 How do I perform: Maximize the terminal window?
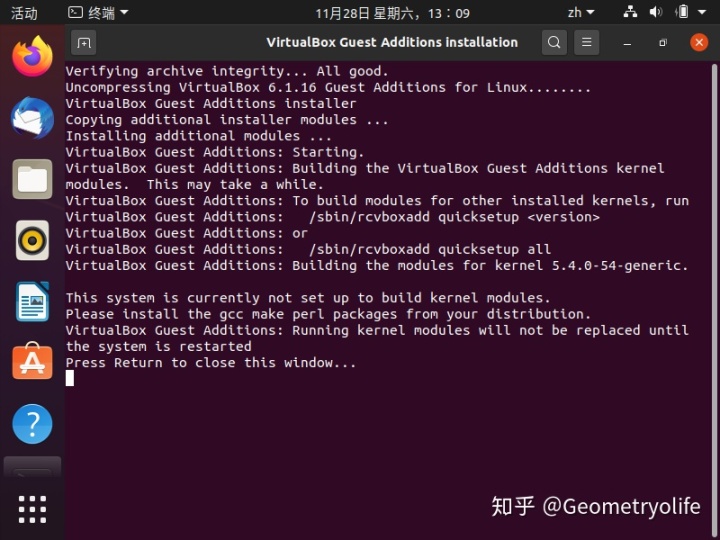pyautogui.click(x=663, y=43)
